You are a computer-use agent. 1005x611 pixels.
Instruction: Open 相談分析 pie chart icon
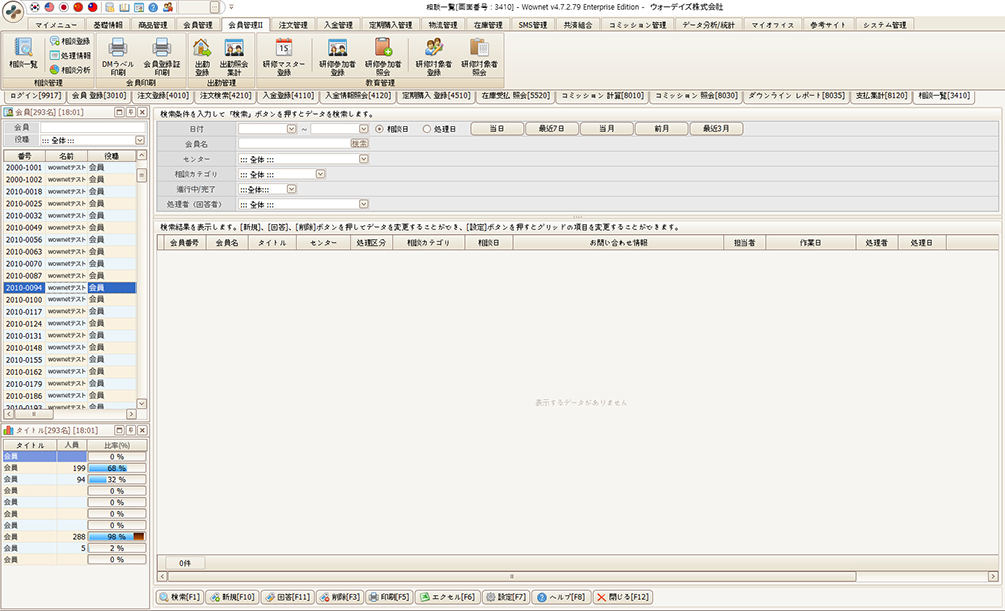coord(71,69)
